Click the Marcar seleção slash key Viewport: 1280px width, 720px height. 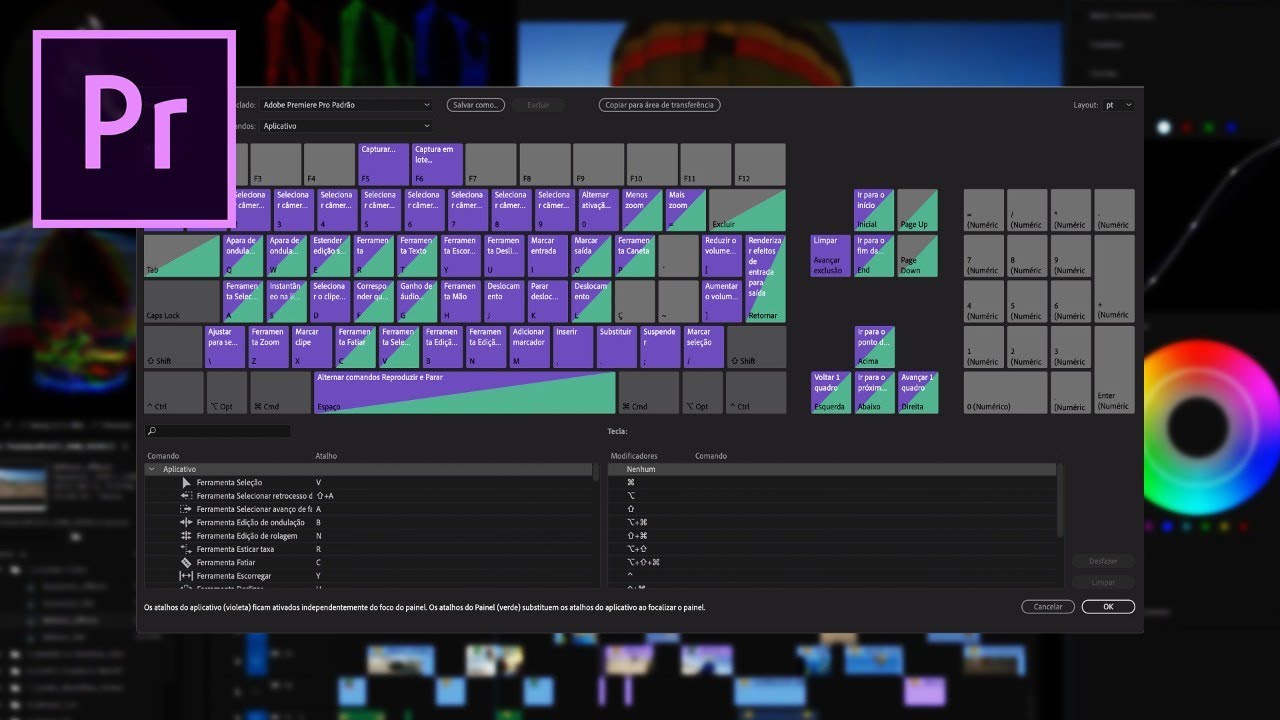(x=704, y=347)
